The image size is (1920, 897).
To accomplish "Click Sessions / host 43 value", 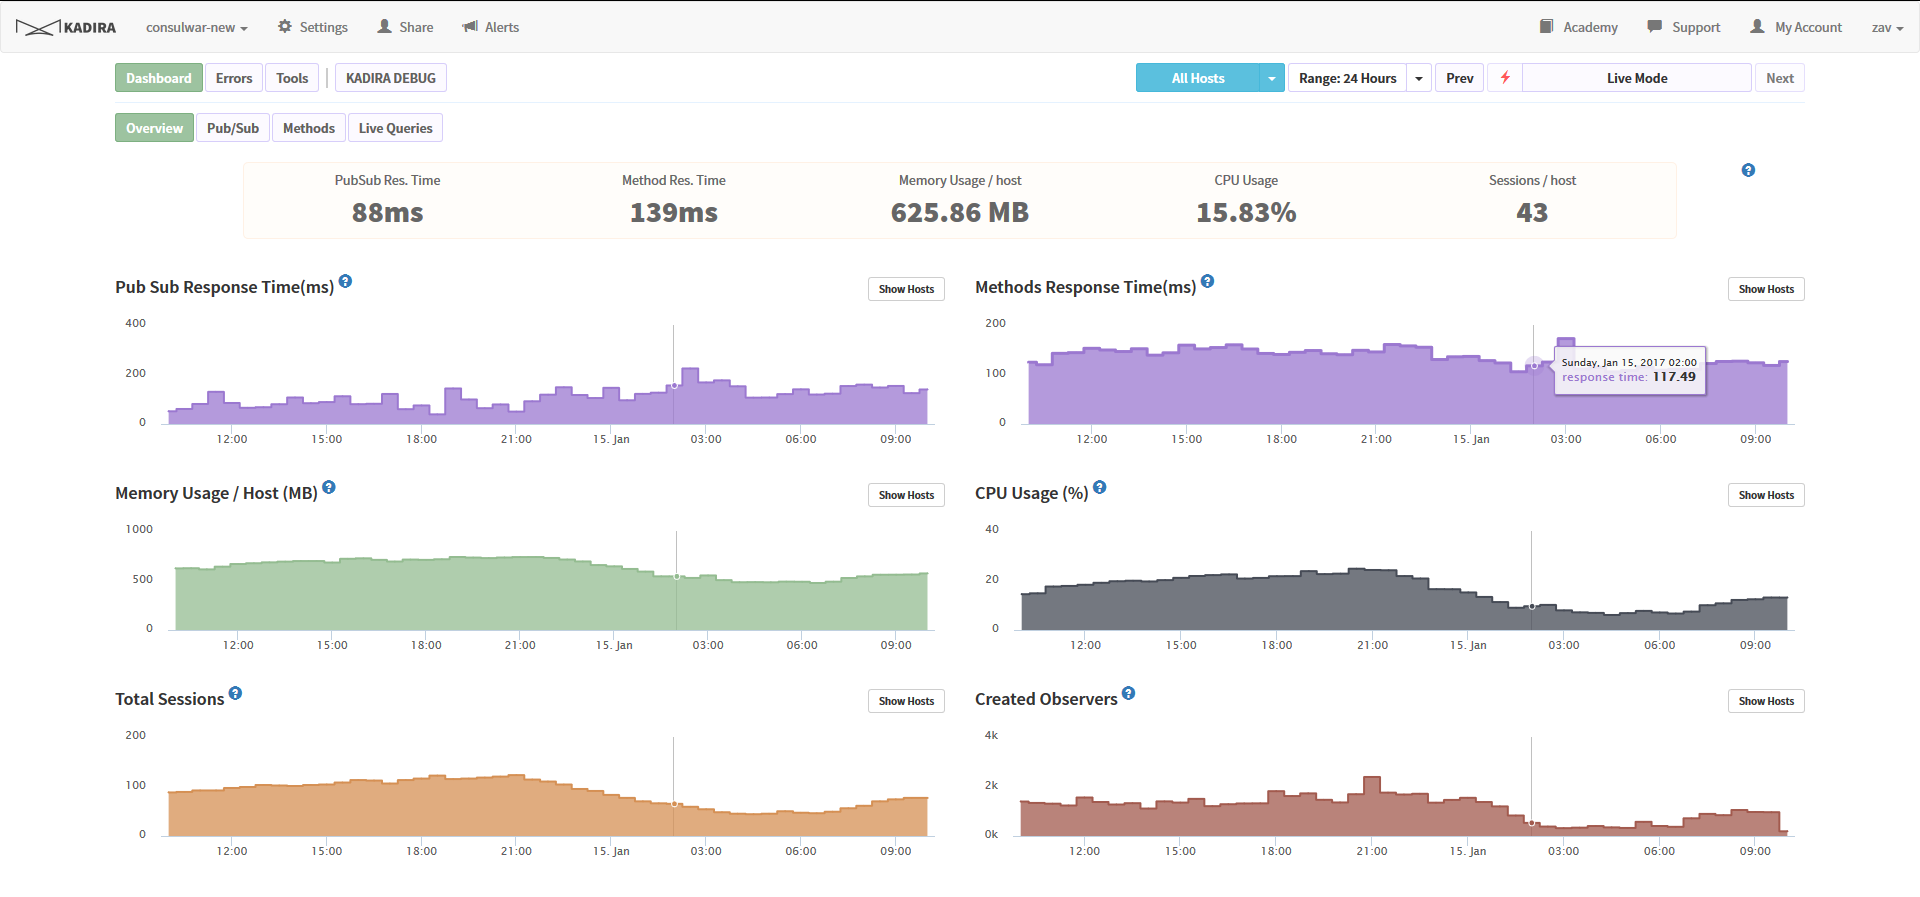I will tap(1532, 212).
